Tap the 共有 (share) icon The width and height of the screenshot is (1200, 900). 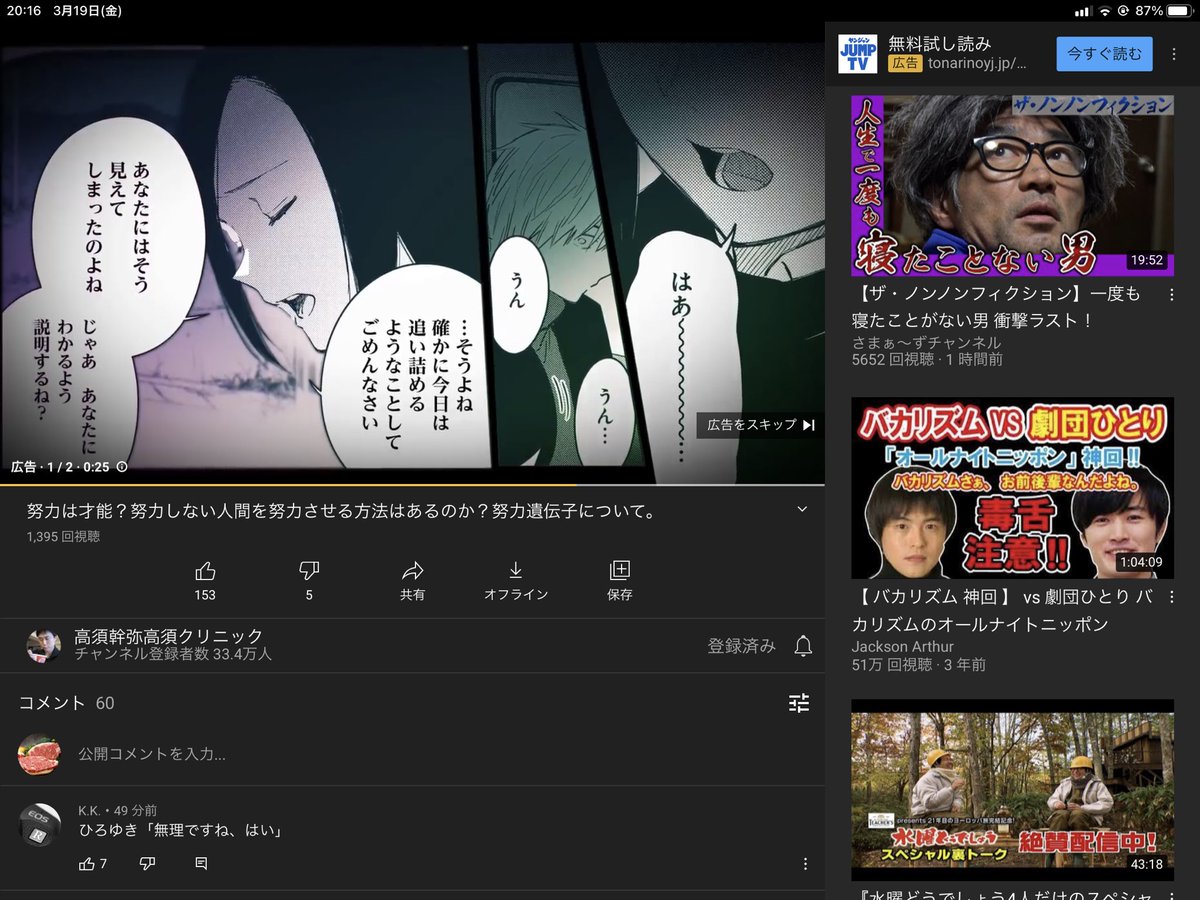coord(413,571)
